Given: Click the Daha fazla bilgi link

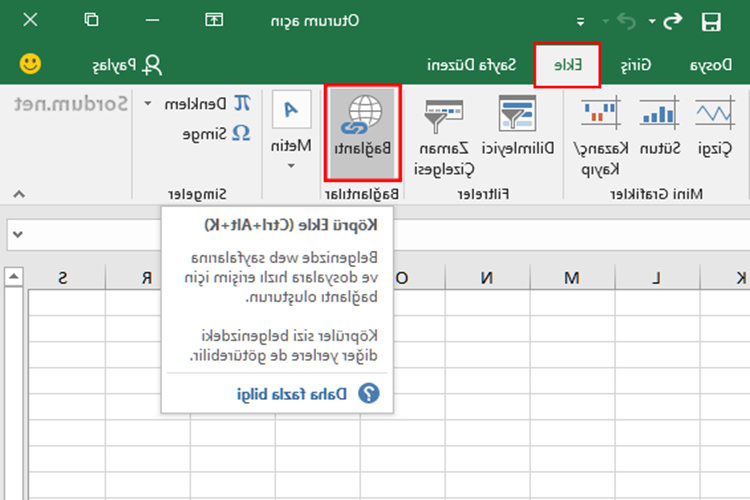Looking at the screenshot, I should [x=291, y=394].
